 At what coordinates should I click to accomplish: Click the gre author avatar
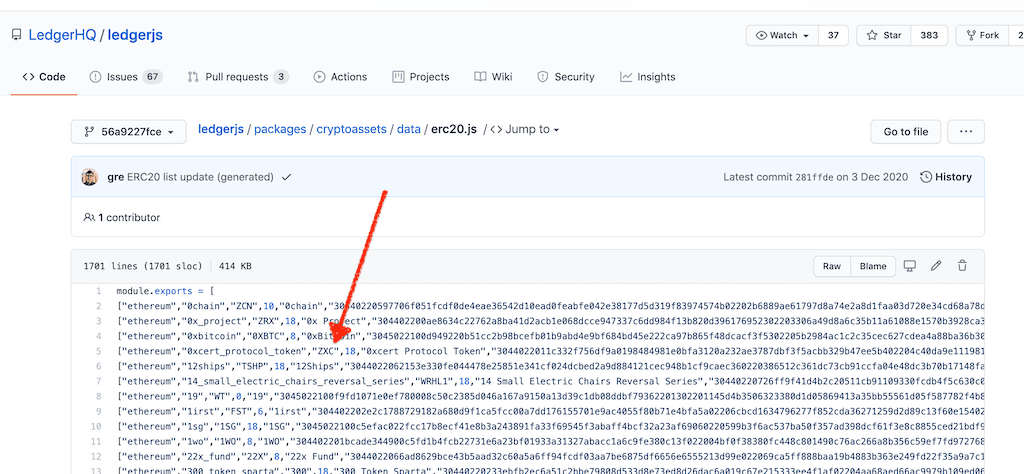[90, 177]
